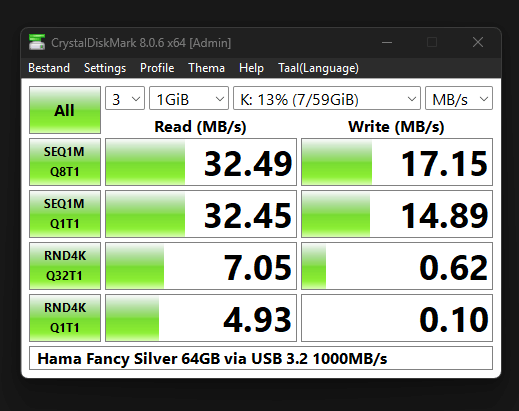Click the 7.05 read result cell

pos(201,266)
